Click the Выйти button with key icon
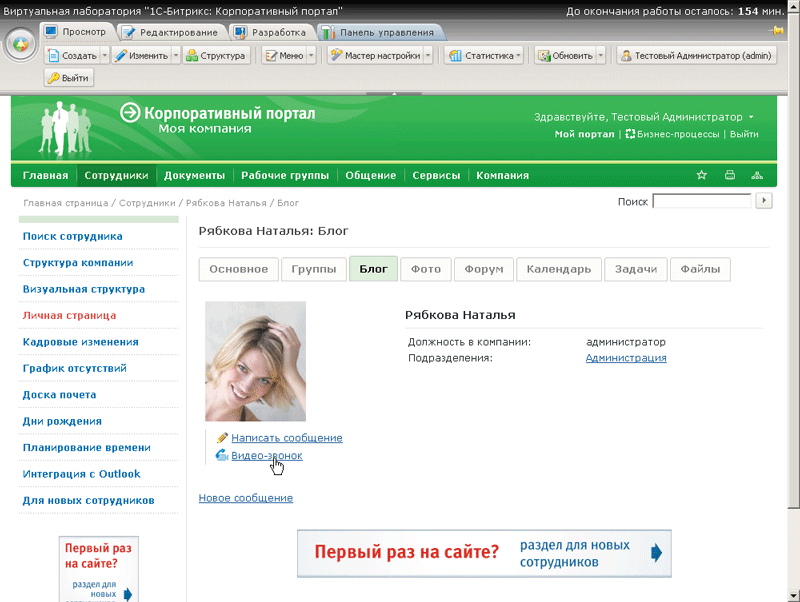Screen dimensions: 800x602 (x=69, y=78)
